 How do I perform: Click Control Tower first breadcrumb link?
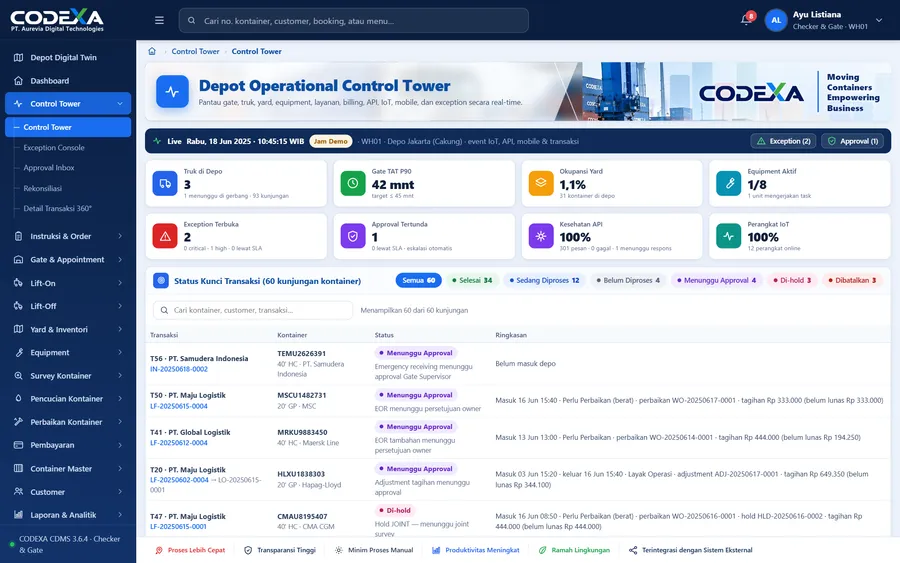[195, 51]
